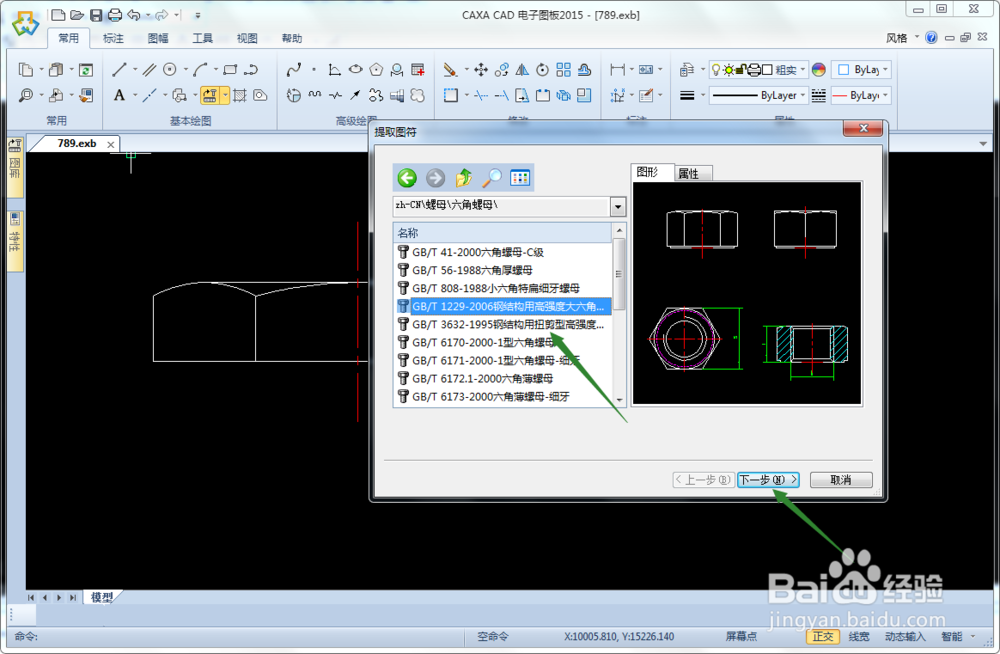The image size is (1000, 654).
Task: Toggle 线宽 line width display
Action: coord(859,636)
